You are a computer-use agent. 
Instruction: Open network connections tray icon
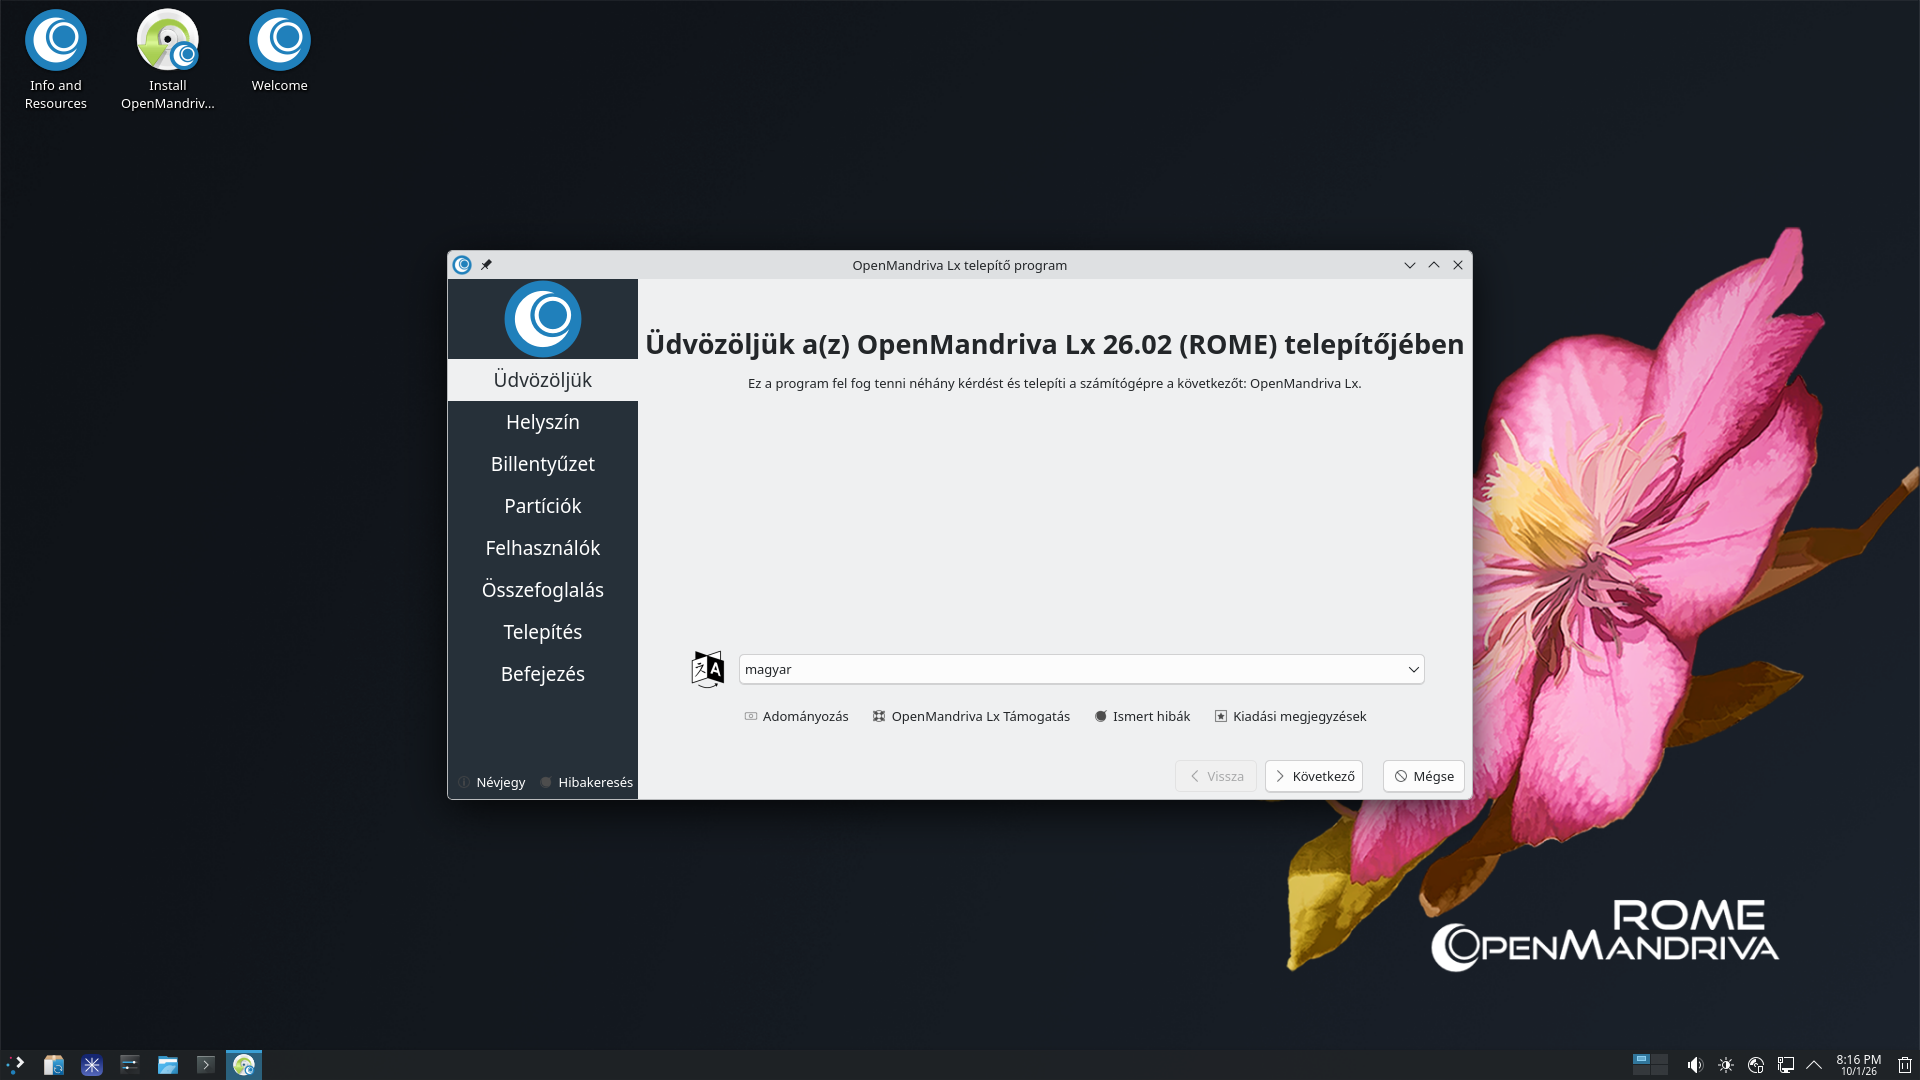pos(1786,1065)
